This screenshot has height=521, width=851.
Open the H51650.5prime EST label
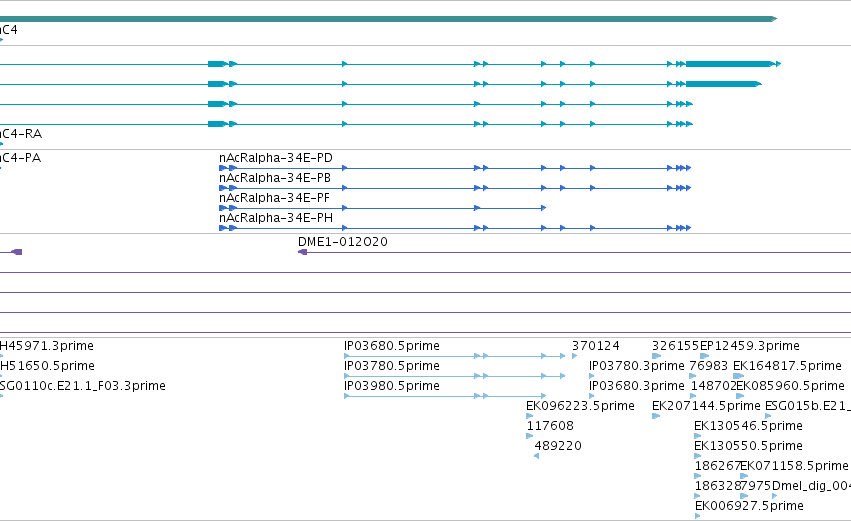[47, 366]
